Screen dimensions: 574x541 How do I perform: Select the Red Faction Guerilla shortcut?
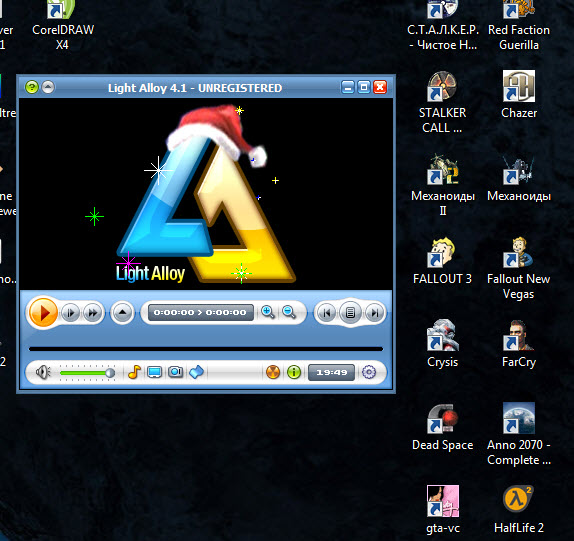click(x=519, y=26)
